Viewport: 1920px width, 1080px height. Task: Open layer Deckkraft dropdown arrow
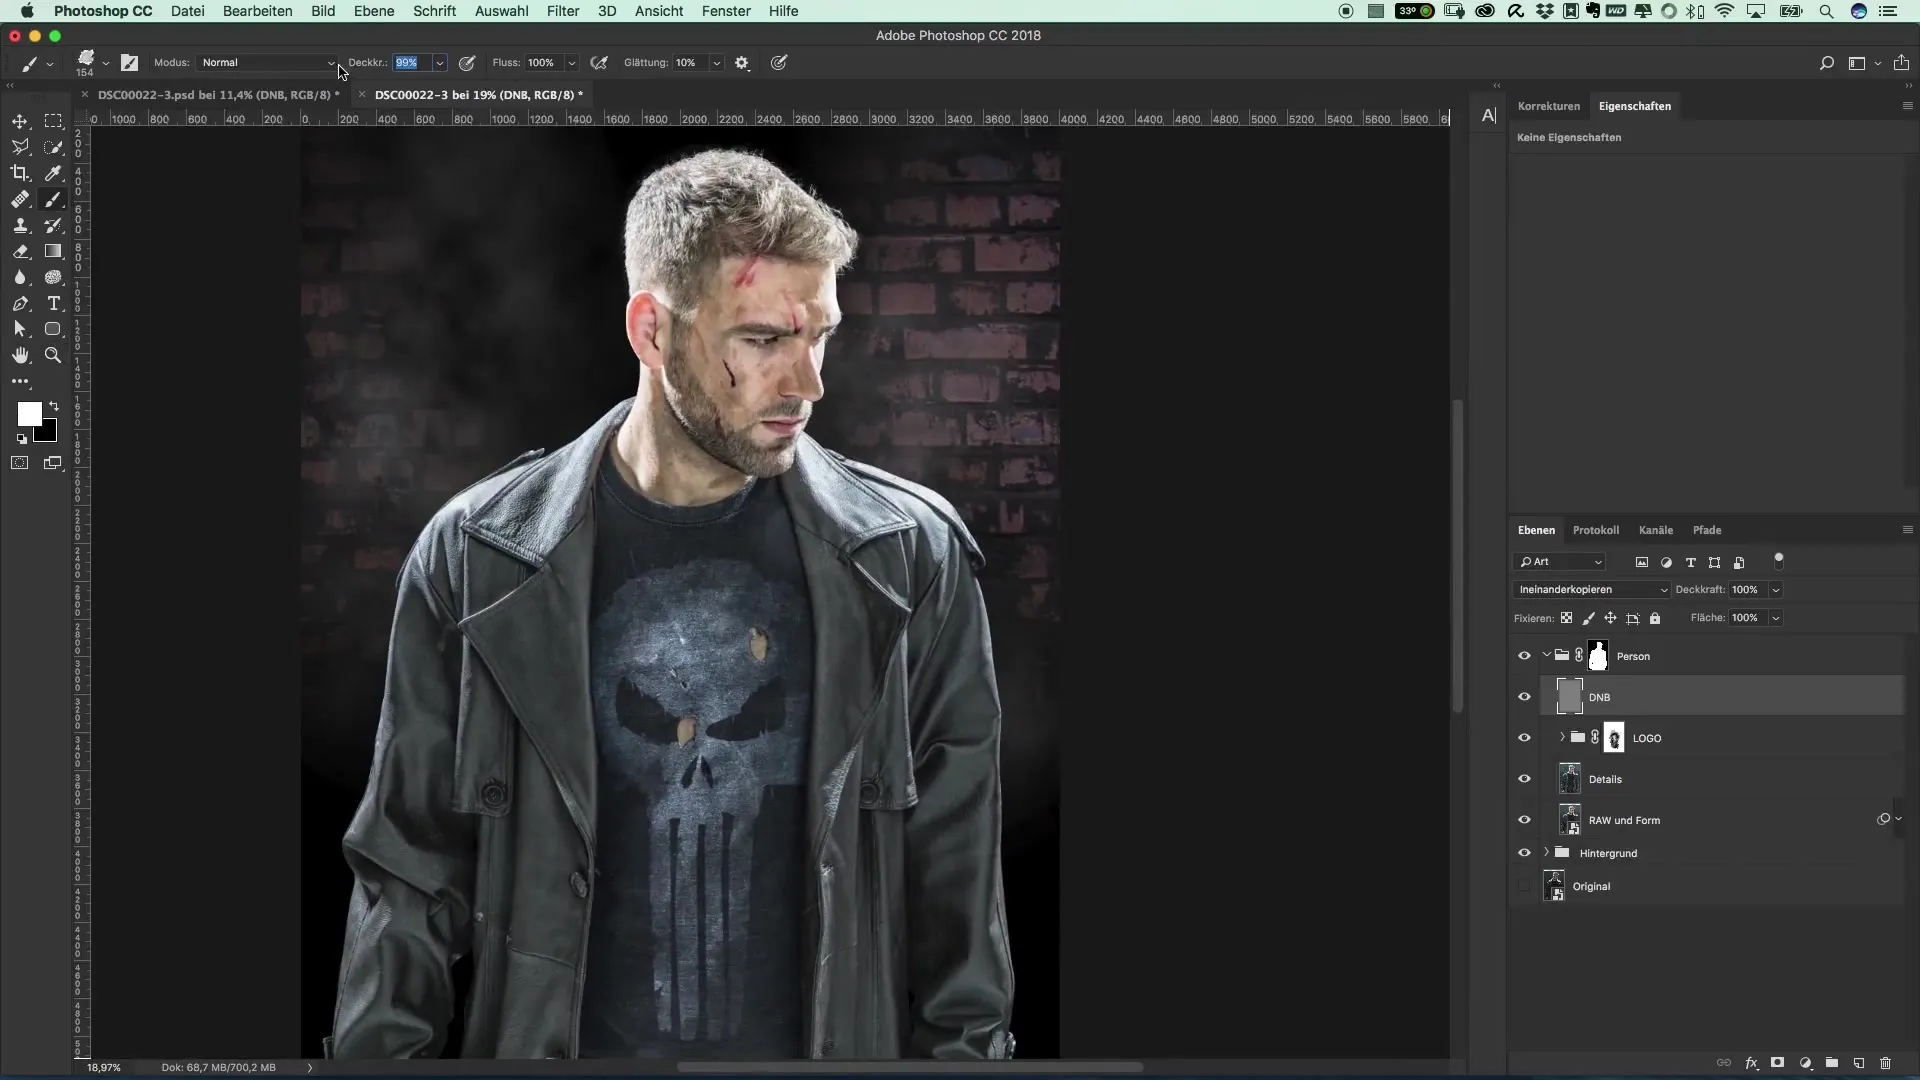(x=1776, y=590)
